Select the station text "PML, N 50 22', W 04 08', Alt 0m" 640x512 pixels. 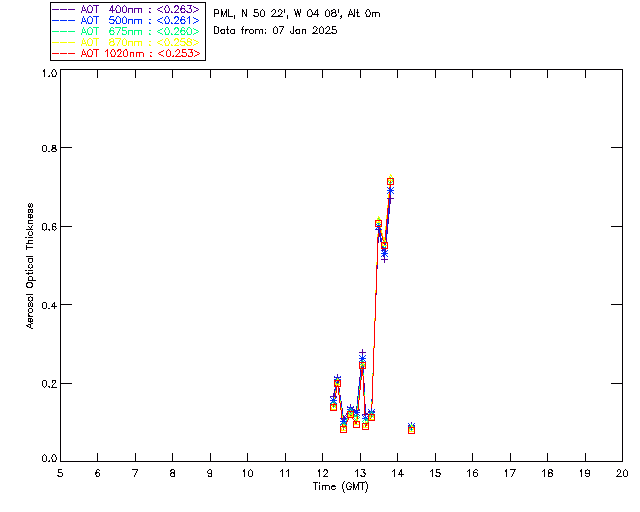tap(297, 13)
